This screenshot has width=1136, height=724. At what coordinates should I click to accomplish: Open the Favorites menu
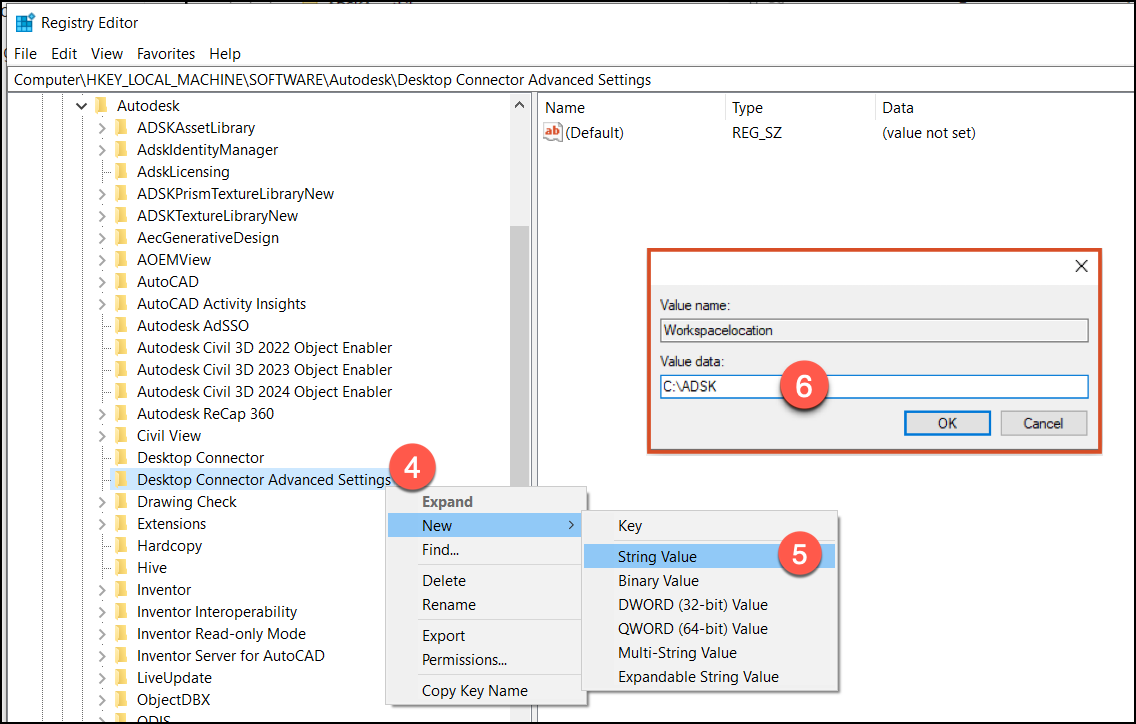166,54
